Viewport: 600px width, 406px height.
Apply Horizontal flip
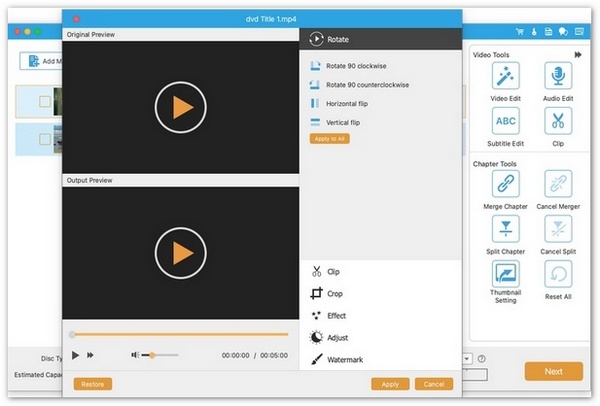[x=339, y=103]
